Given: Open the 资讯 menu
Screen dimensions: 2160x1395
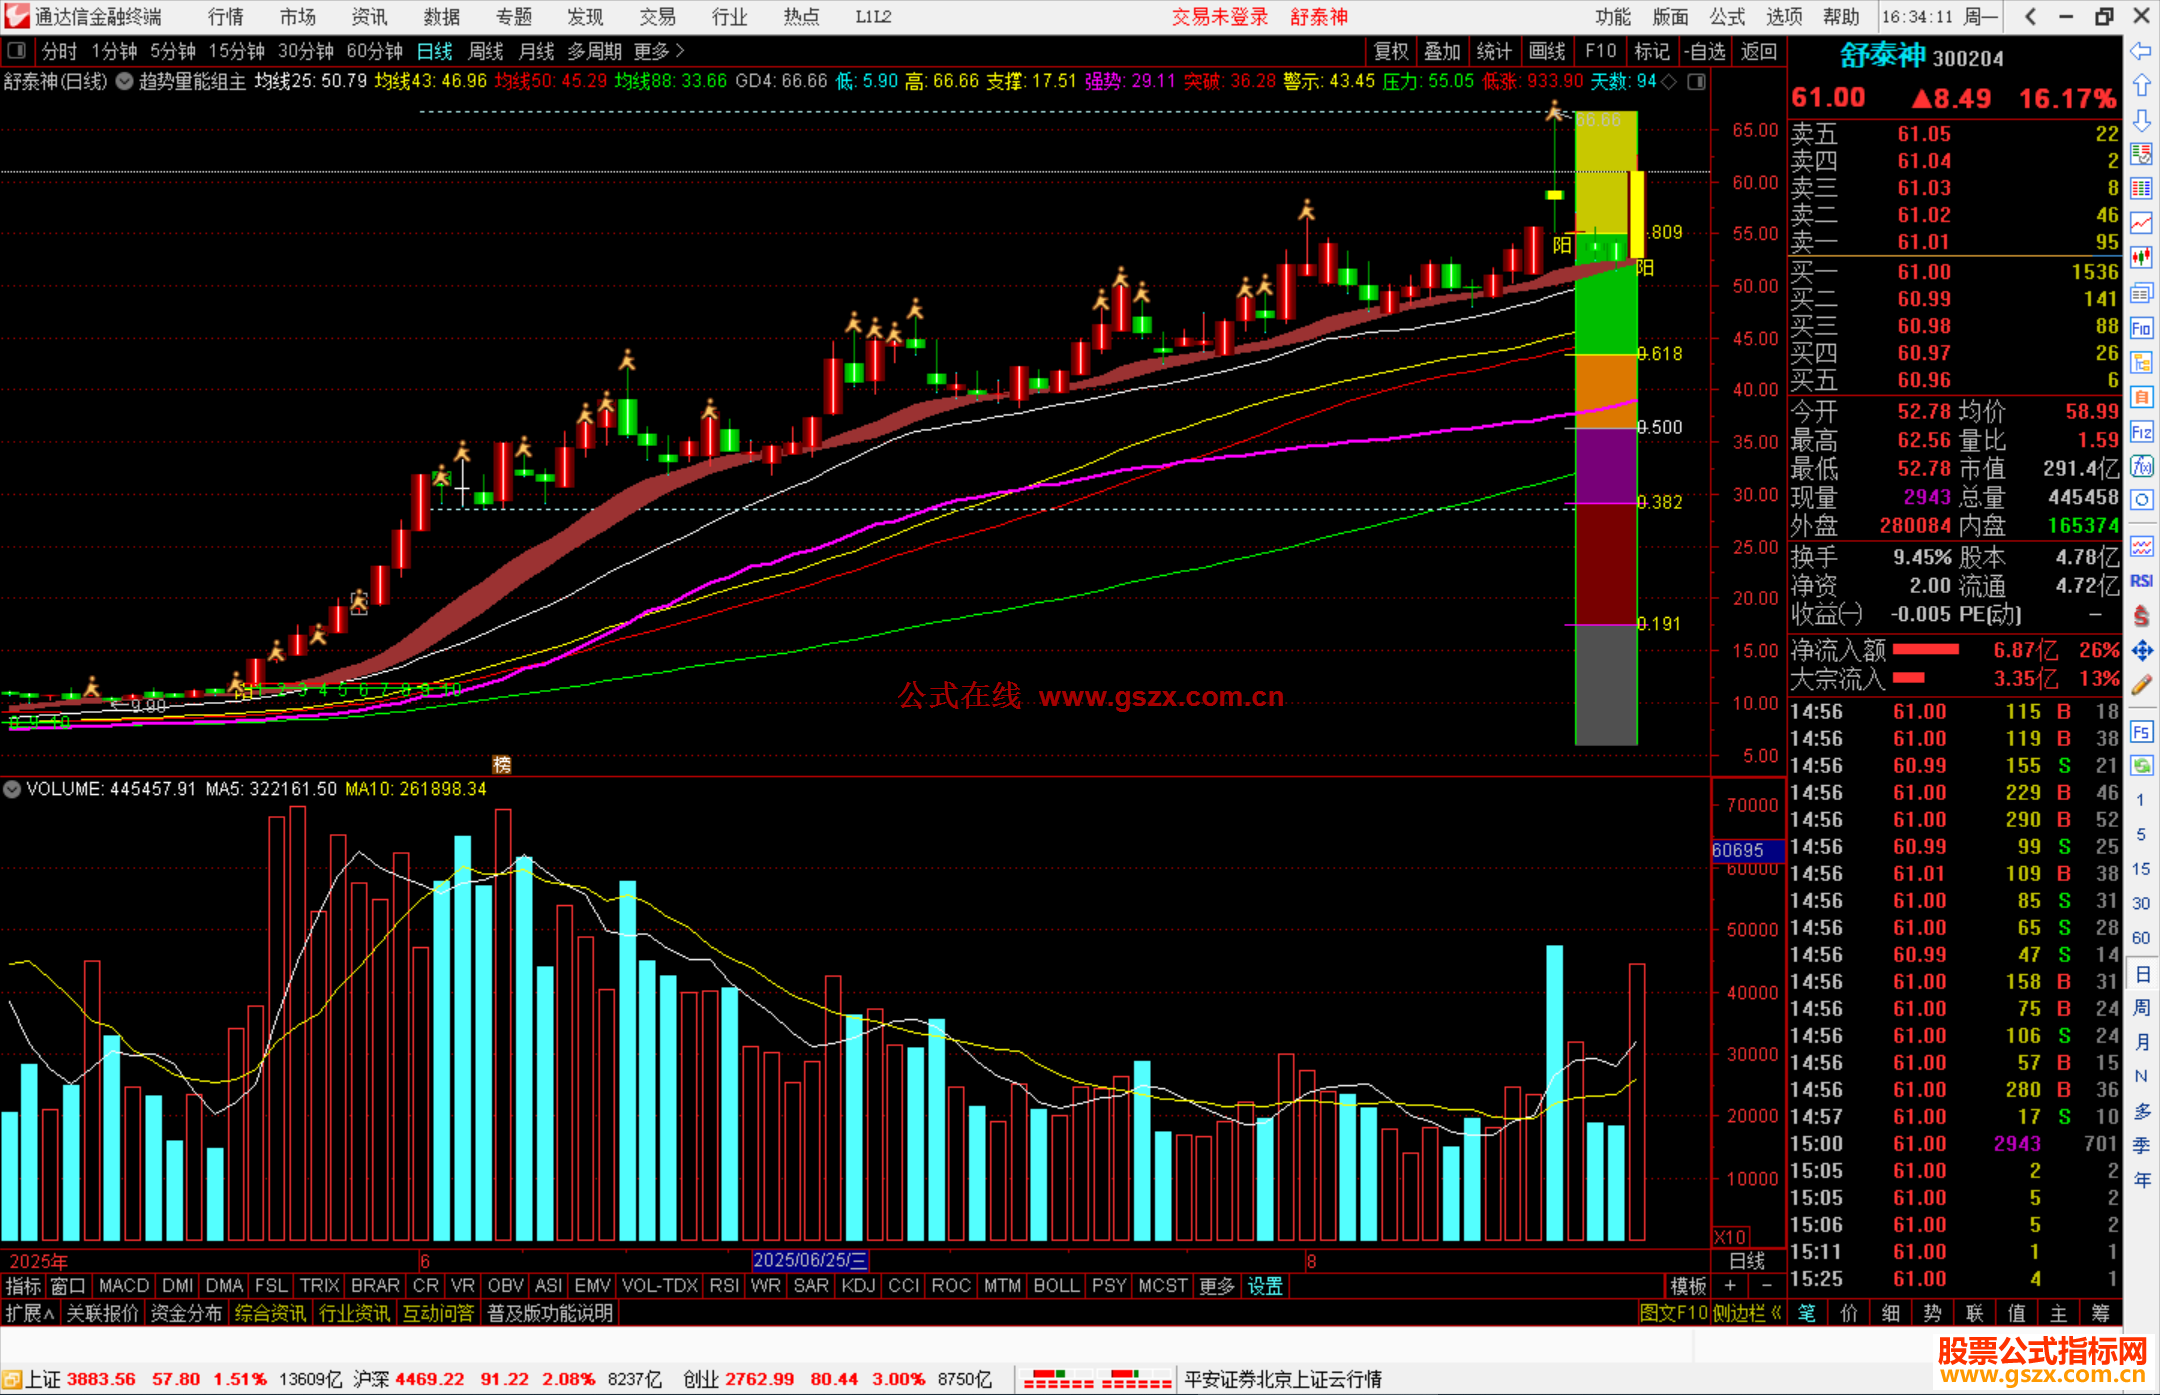Looking at the screenshot, I should tap(369, 16).
